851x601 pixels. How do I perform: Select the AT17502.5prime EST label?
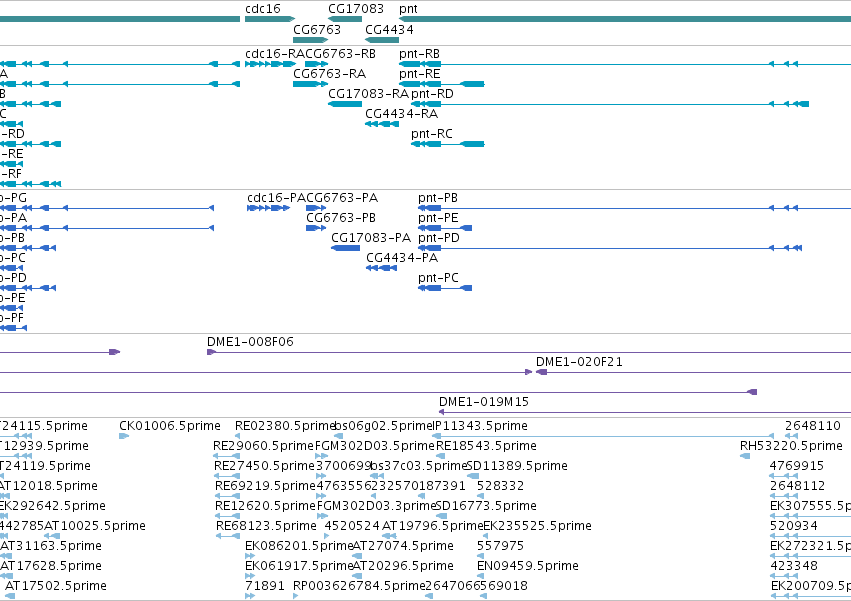coord(56,586)
